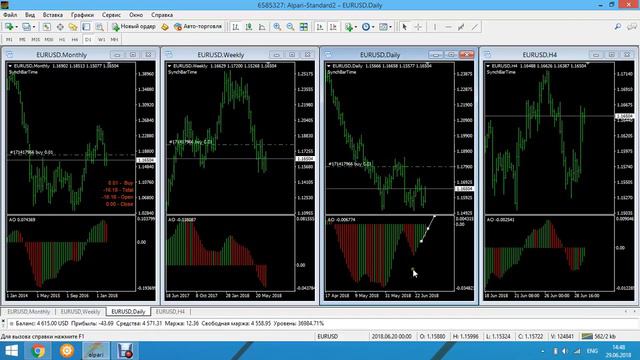Open the Periods clock icon
Screen dimensions: 640x360
tap(366, 27)
